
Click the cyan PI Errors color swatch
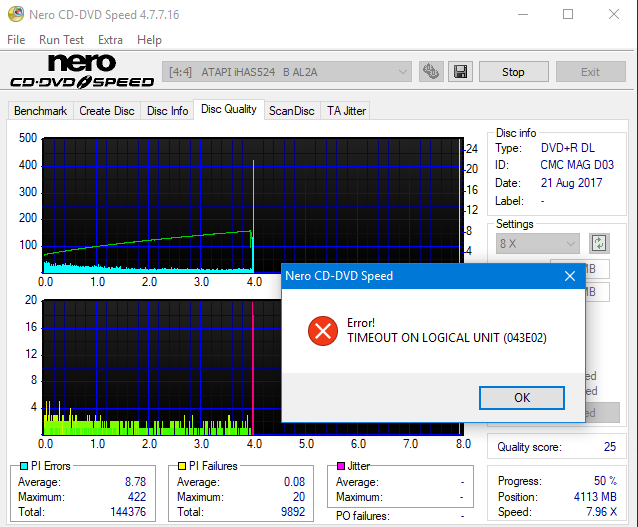24,466
